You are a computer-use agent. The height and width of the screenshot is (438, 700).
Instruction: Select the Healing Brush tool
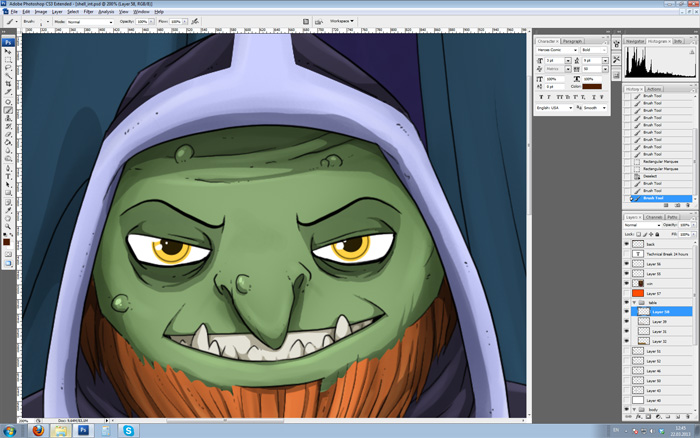[x=8, y=102]
